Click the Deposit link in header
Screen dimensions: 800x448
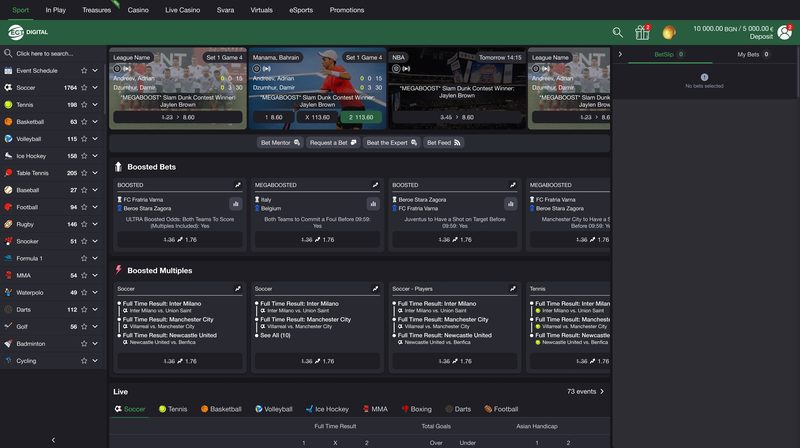(x=761, y=37)
